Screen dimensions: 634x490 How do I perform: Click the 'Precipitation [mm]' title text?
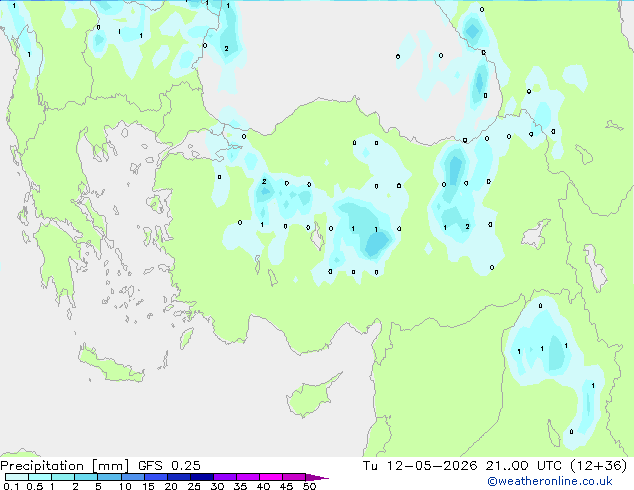tap(65, 466)
